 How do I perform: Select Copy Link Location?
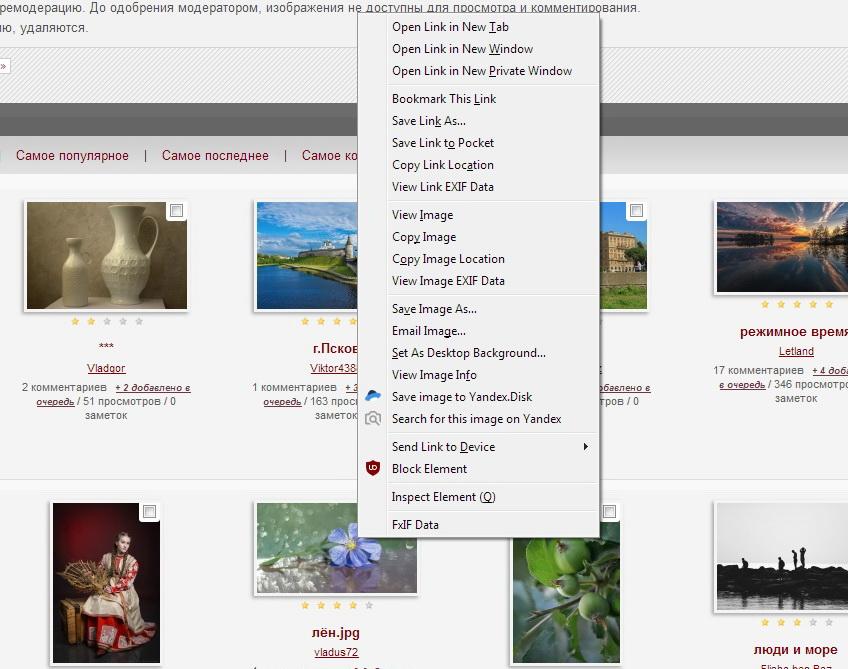point(479,165)
